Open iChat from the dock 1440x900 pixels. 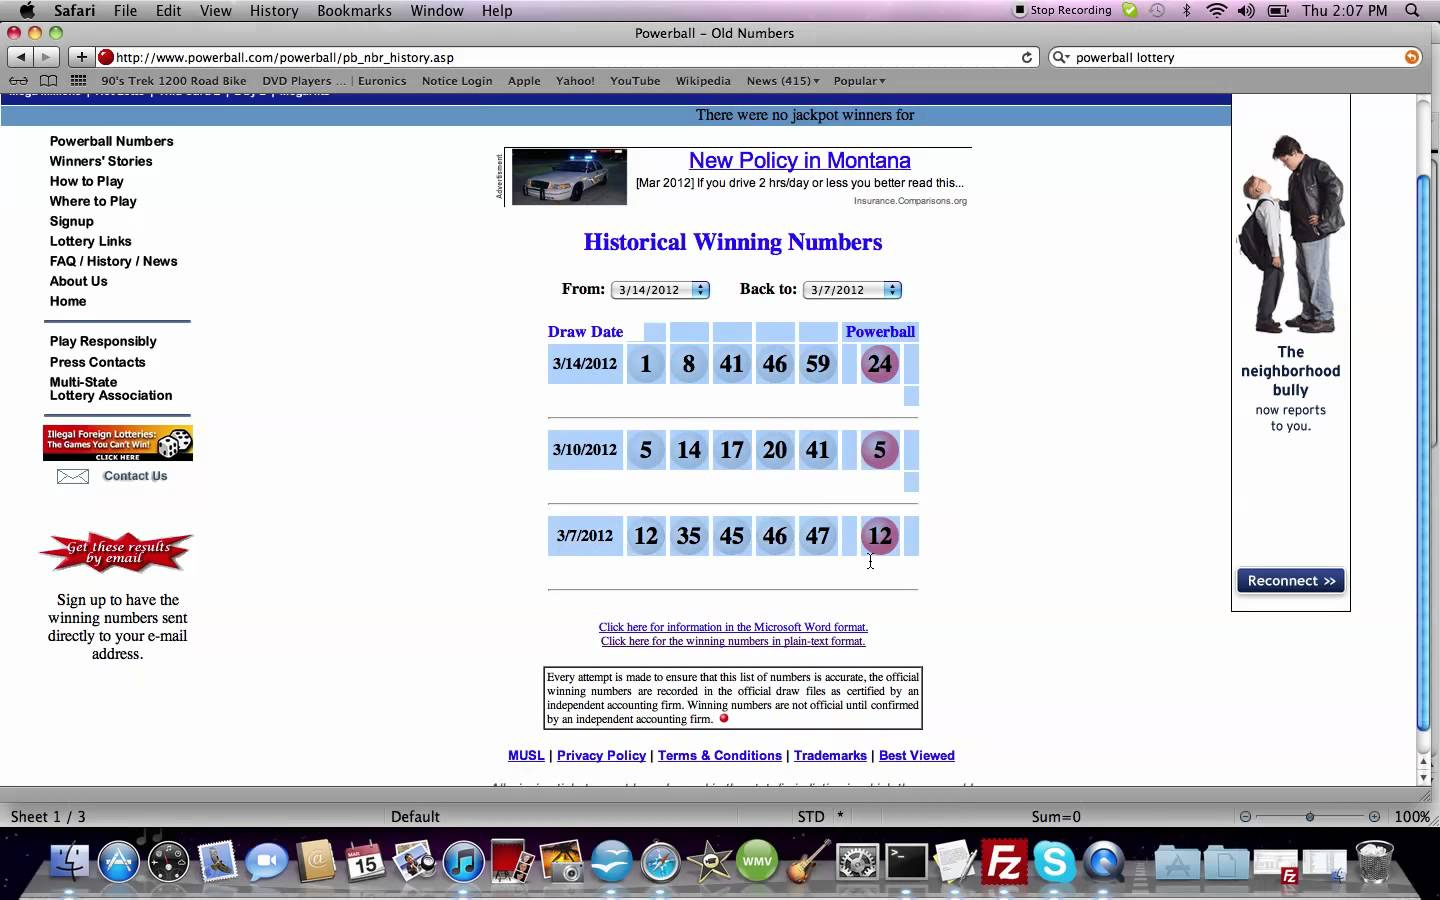[x=266, y=861]
